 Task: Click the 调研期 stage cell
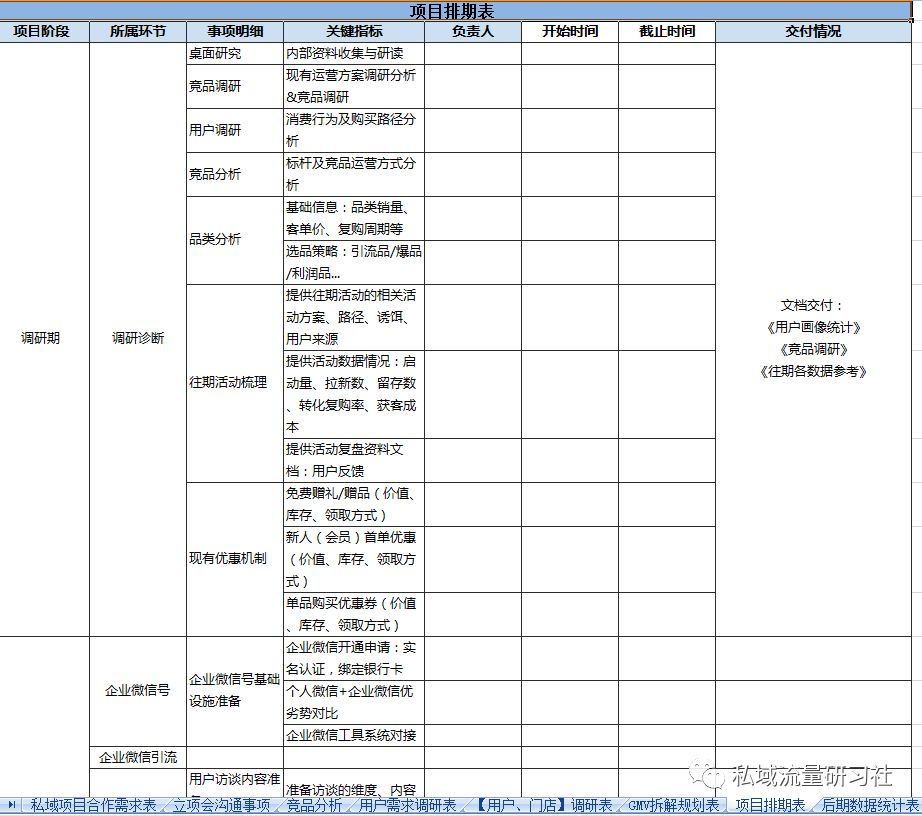(x=45, y=339)
